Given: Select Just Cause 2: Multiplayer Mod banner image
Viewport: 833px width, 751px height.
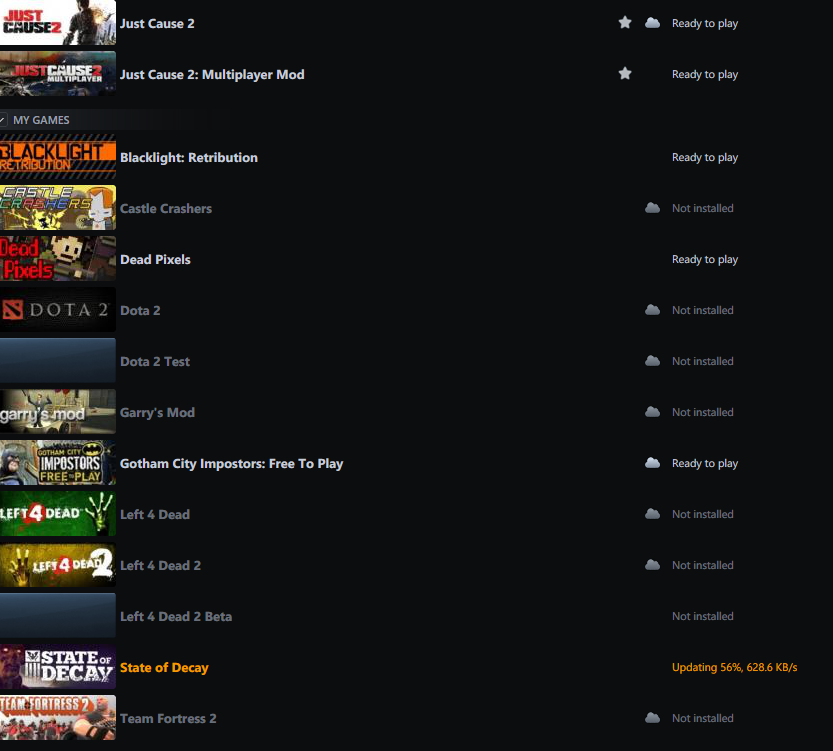Looking at the screenshot, I should [x=57, y=73].
